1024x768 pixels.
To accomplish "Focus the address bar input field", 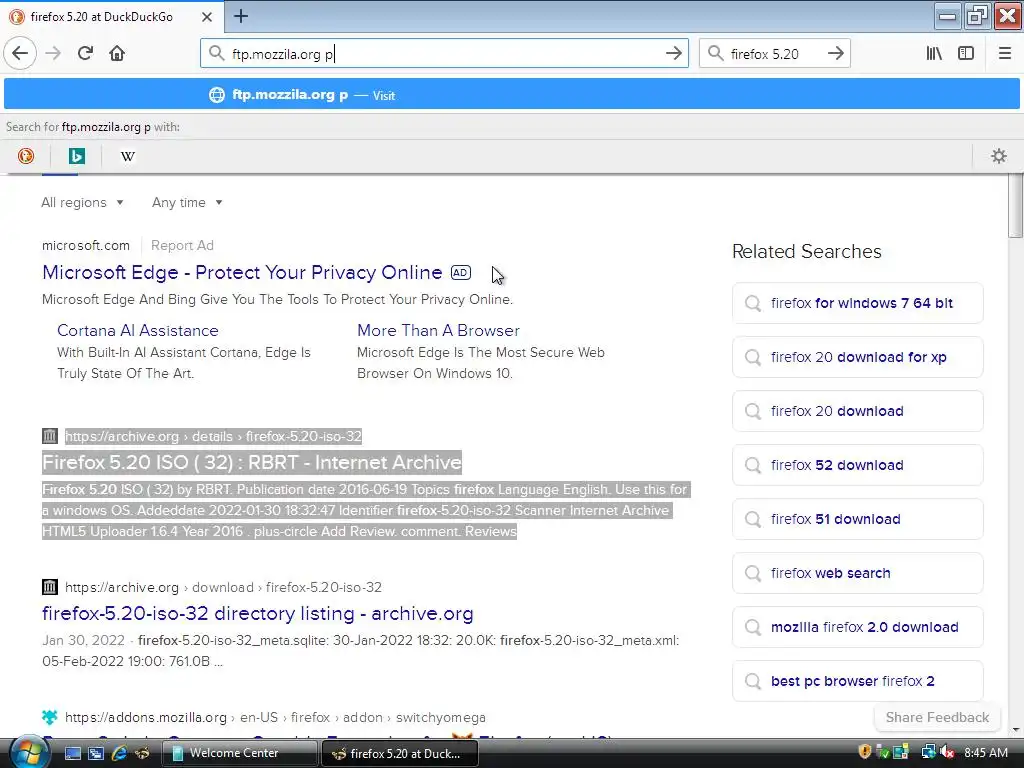I will (444, 54).
